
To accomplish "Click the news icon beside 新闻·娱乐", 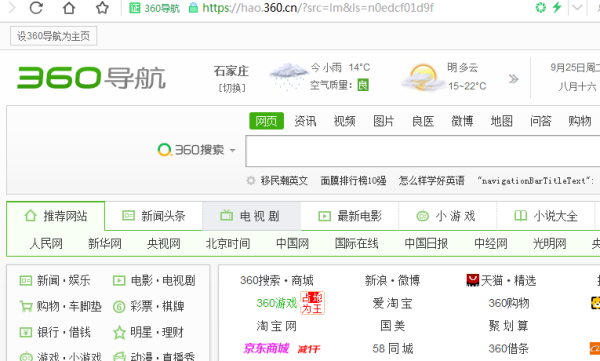I will tap(26, 281).
